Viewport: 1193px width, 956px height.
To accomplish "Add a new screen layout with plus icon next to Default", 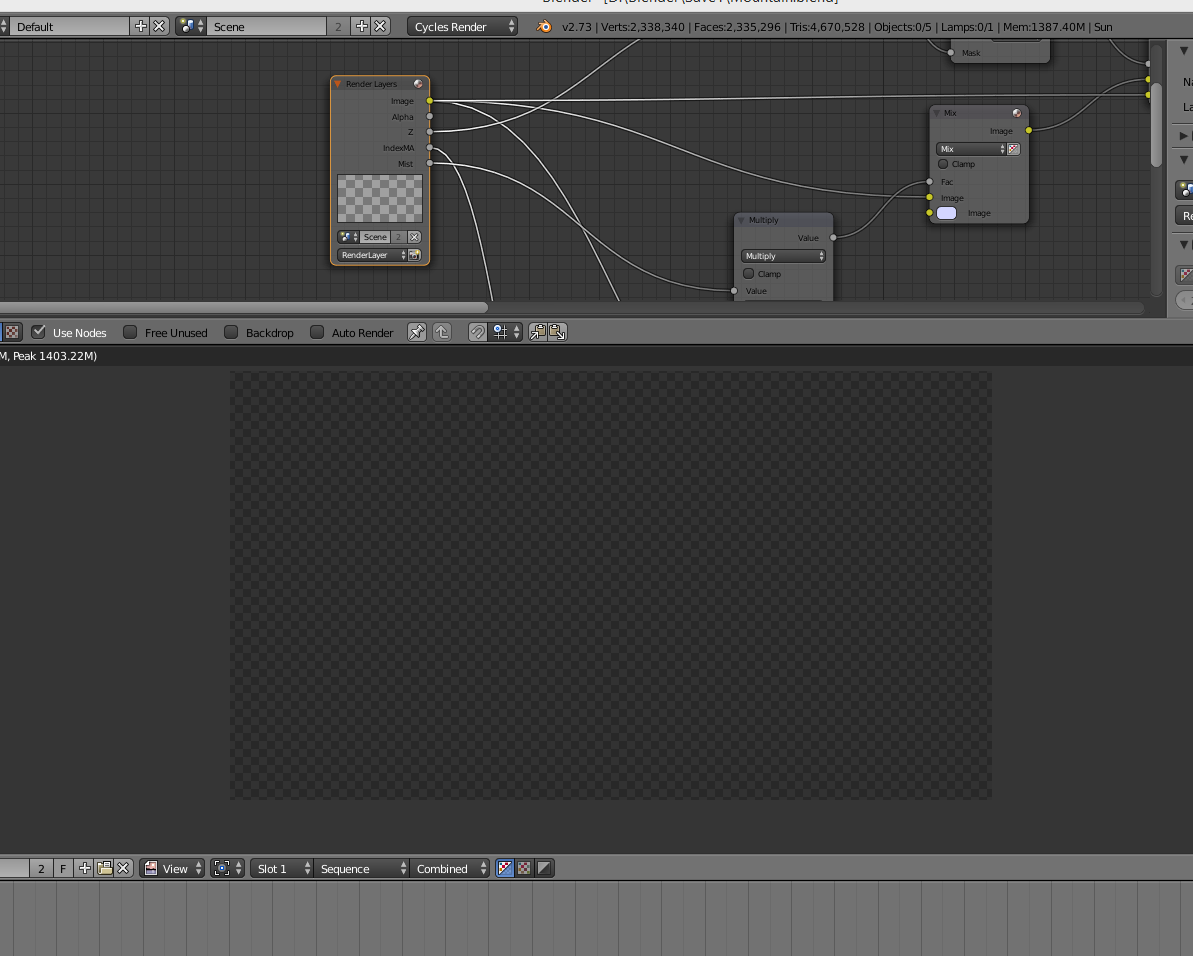I will pos(141,27).
